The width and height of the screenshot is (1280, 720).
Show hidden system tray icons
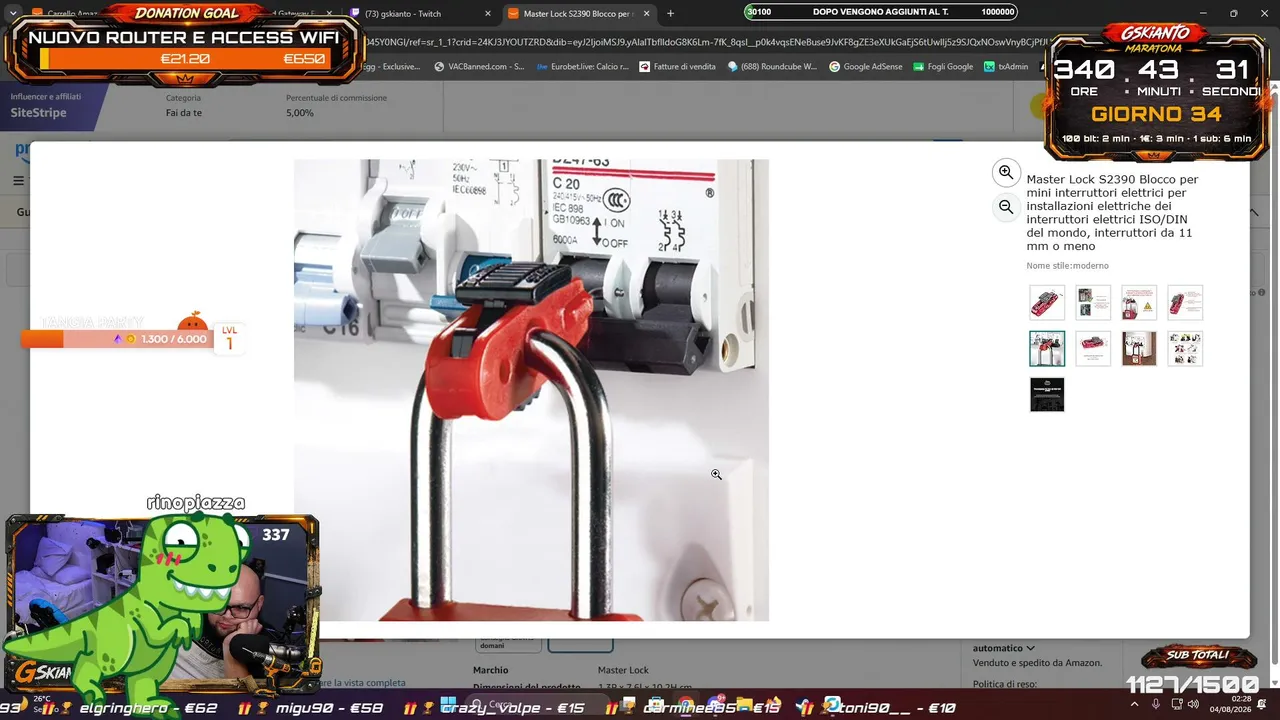1134,704
